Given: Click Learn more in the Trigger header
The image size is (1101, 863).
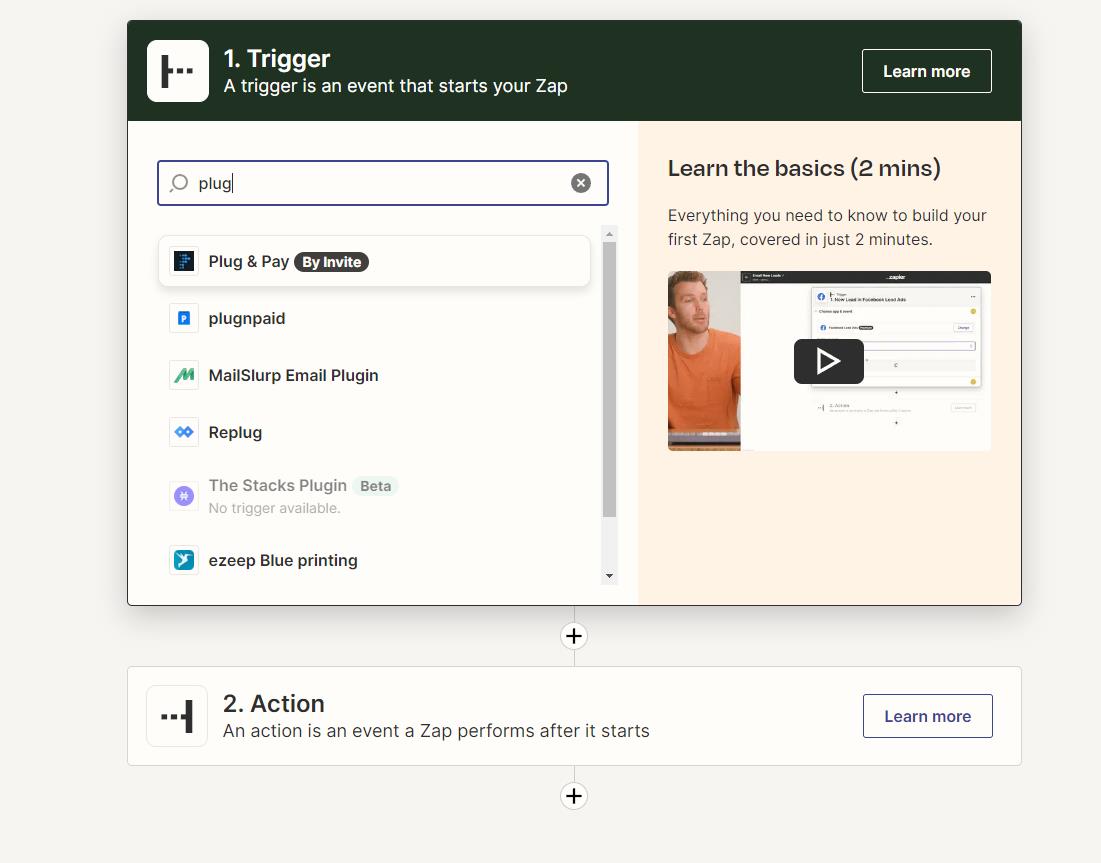Looking at the screenshot, I should 926,71.
